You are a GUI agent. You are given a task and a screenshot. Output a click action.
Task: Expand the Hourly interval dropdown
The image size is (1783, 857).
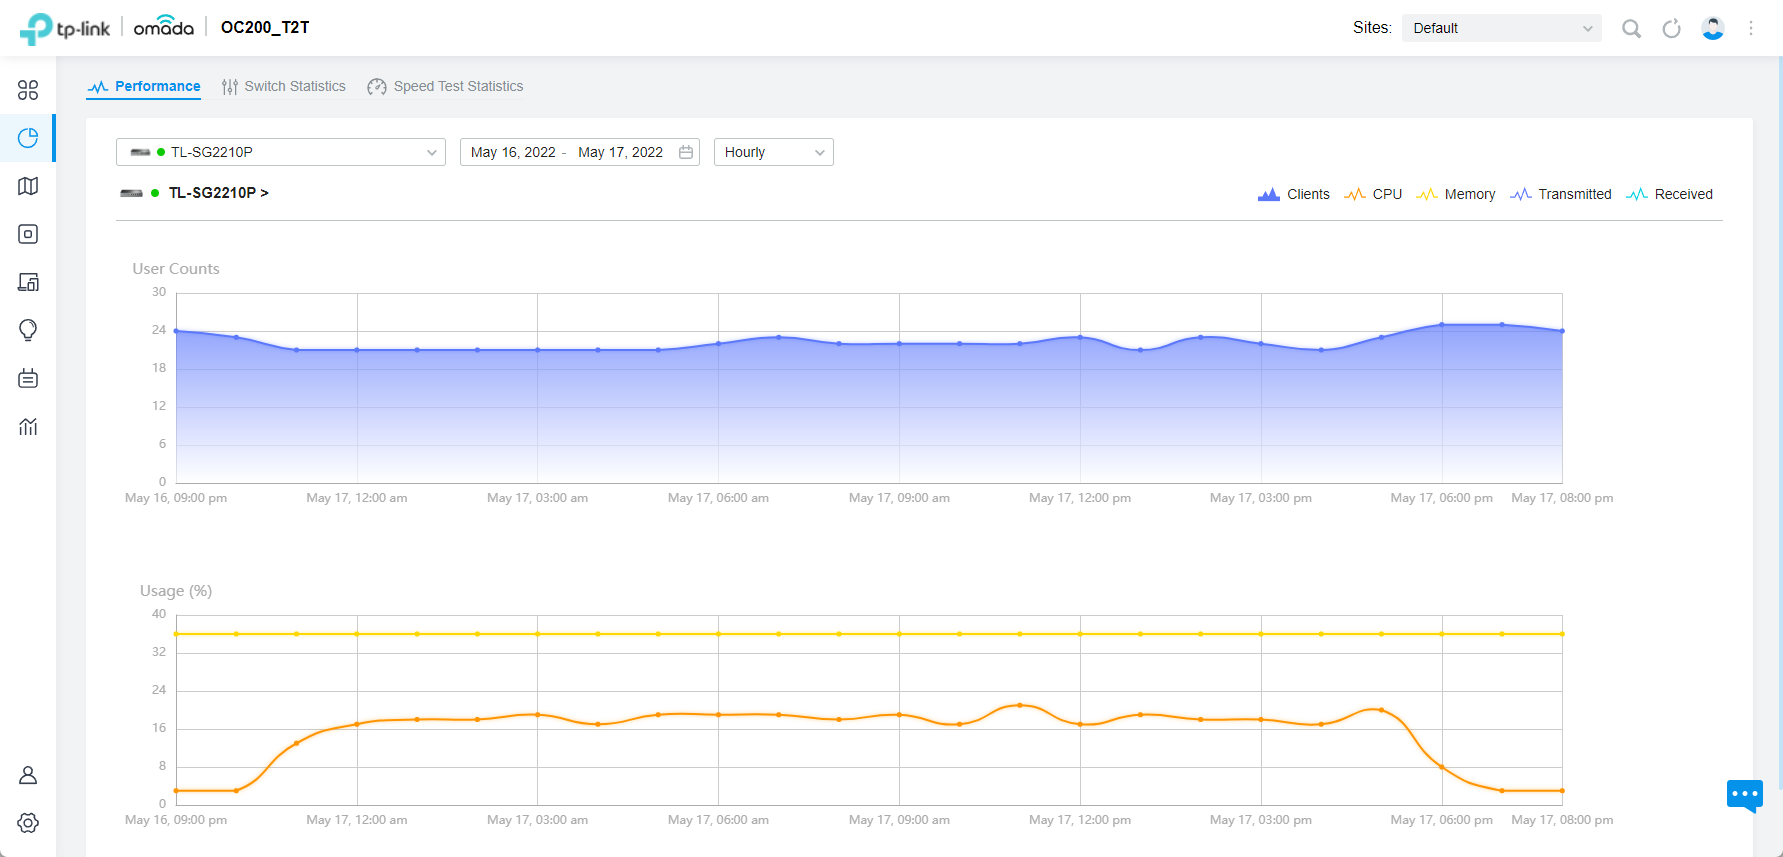point(773,152)
